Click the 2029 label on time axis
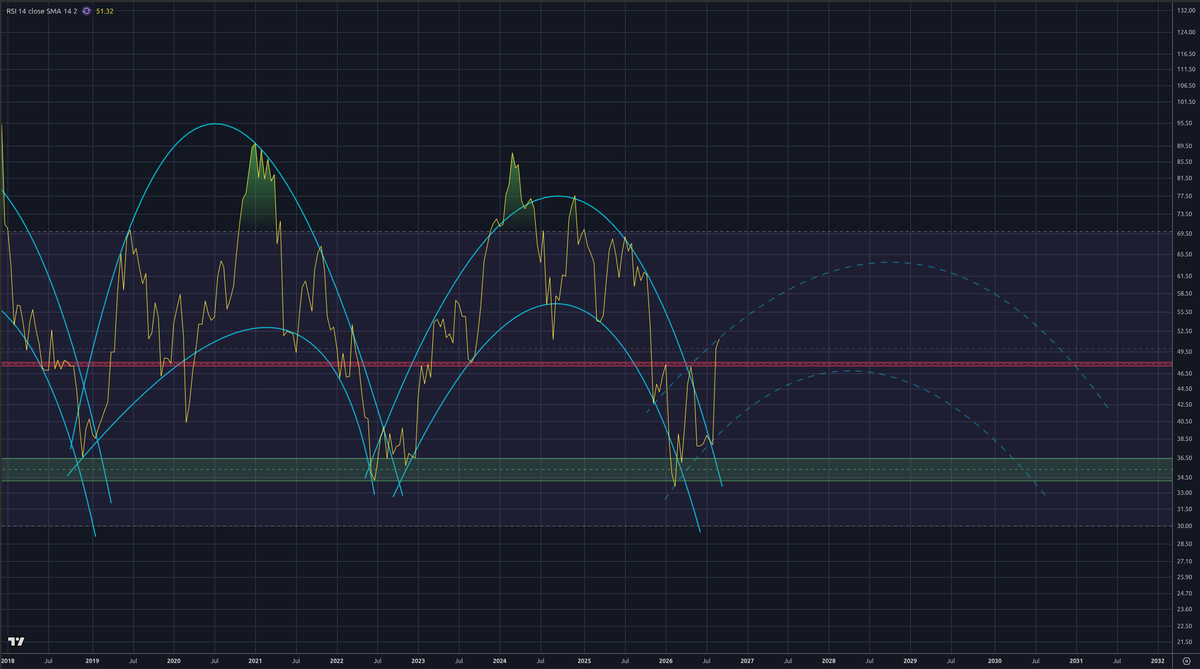The image size is (1200, 669). coord(910,661)
